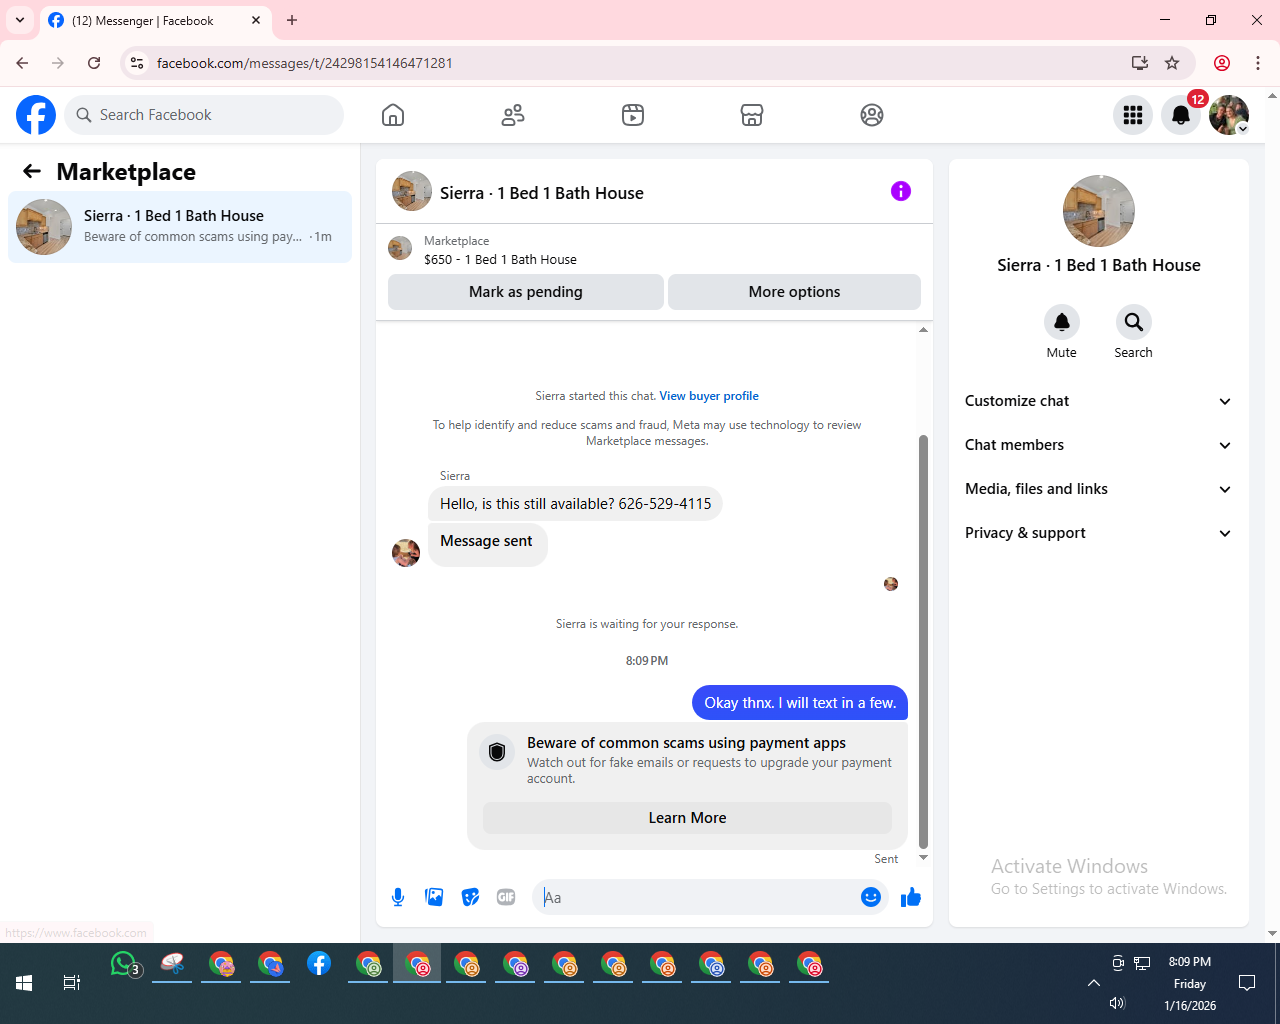
Task: Click chat scroll down arrow
Action: pos(923,858)
